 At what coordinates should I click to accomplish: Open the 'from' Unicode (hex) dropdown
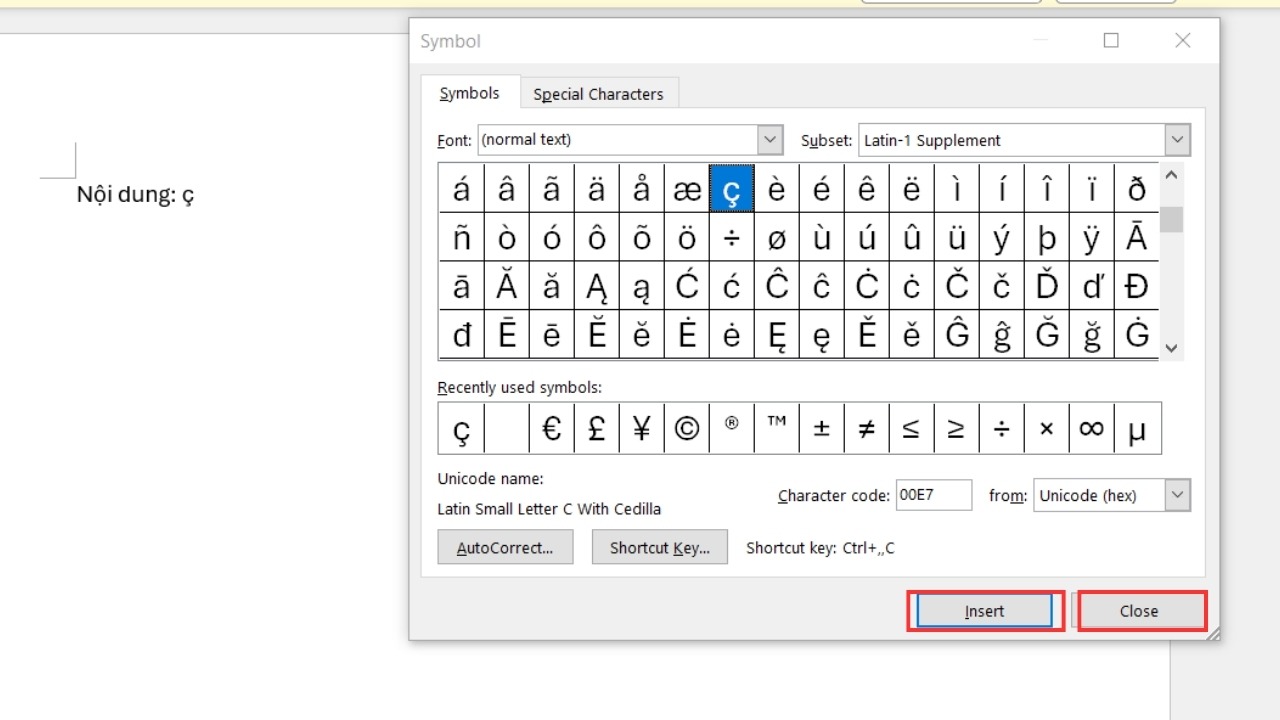click(1177, 495)
